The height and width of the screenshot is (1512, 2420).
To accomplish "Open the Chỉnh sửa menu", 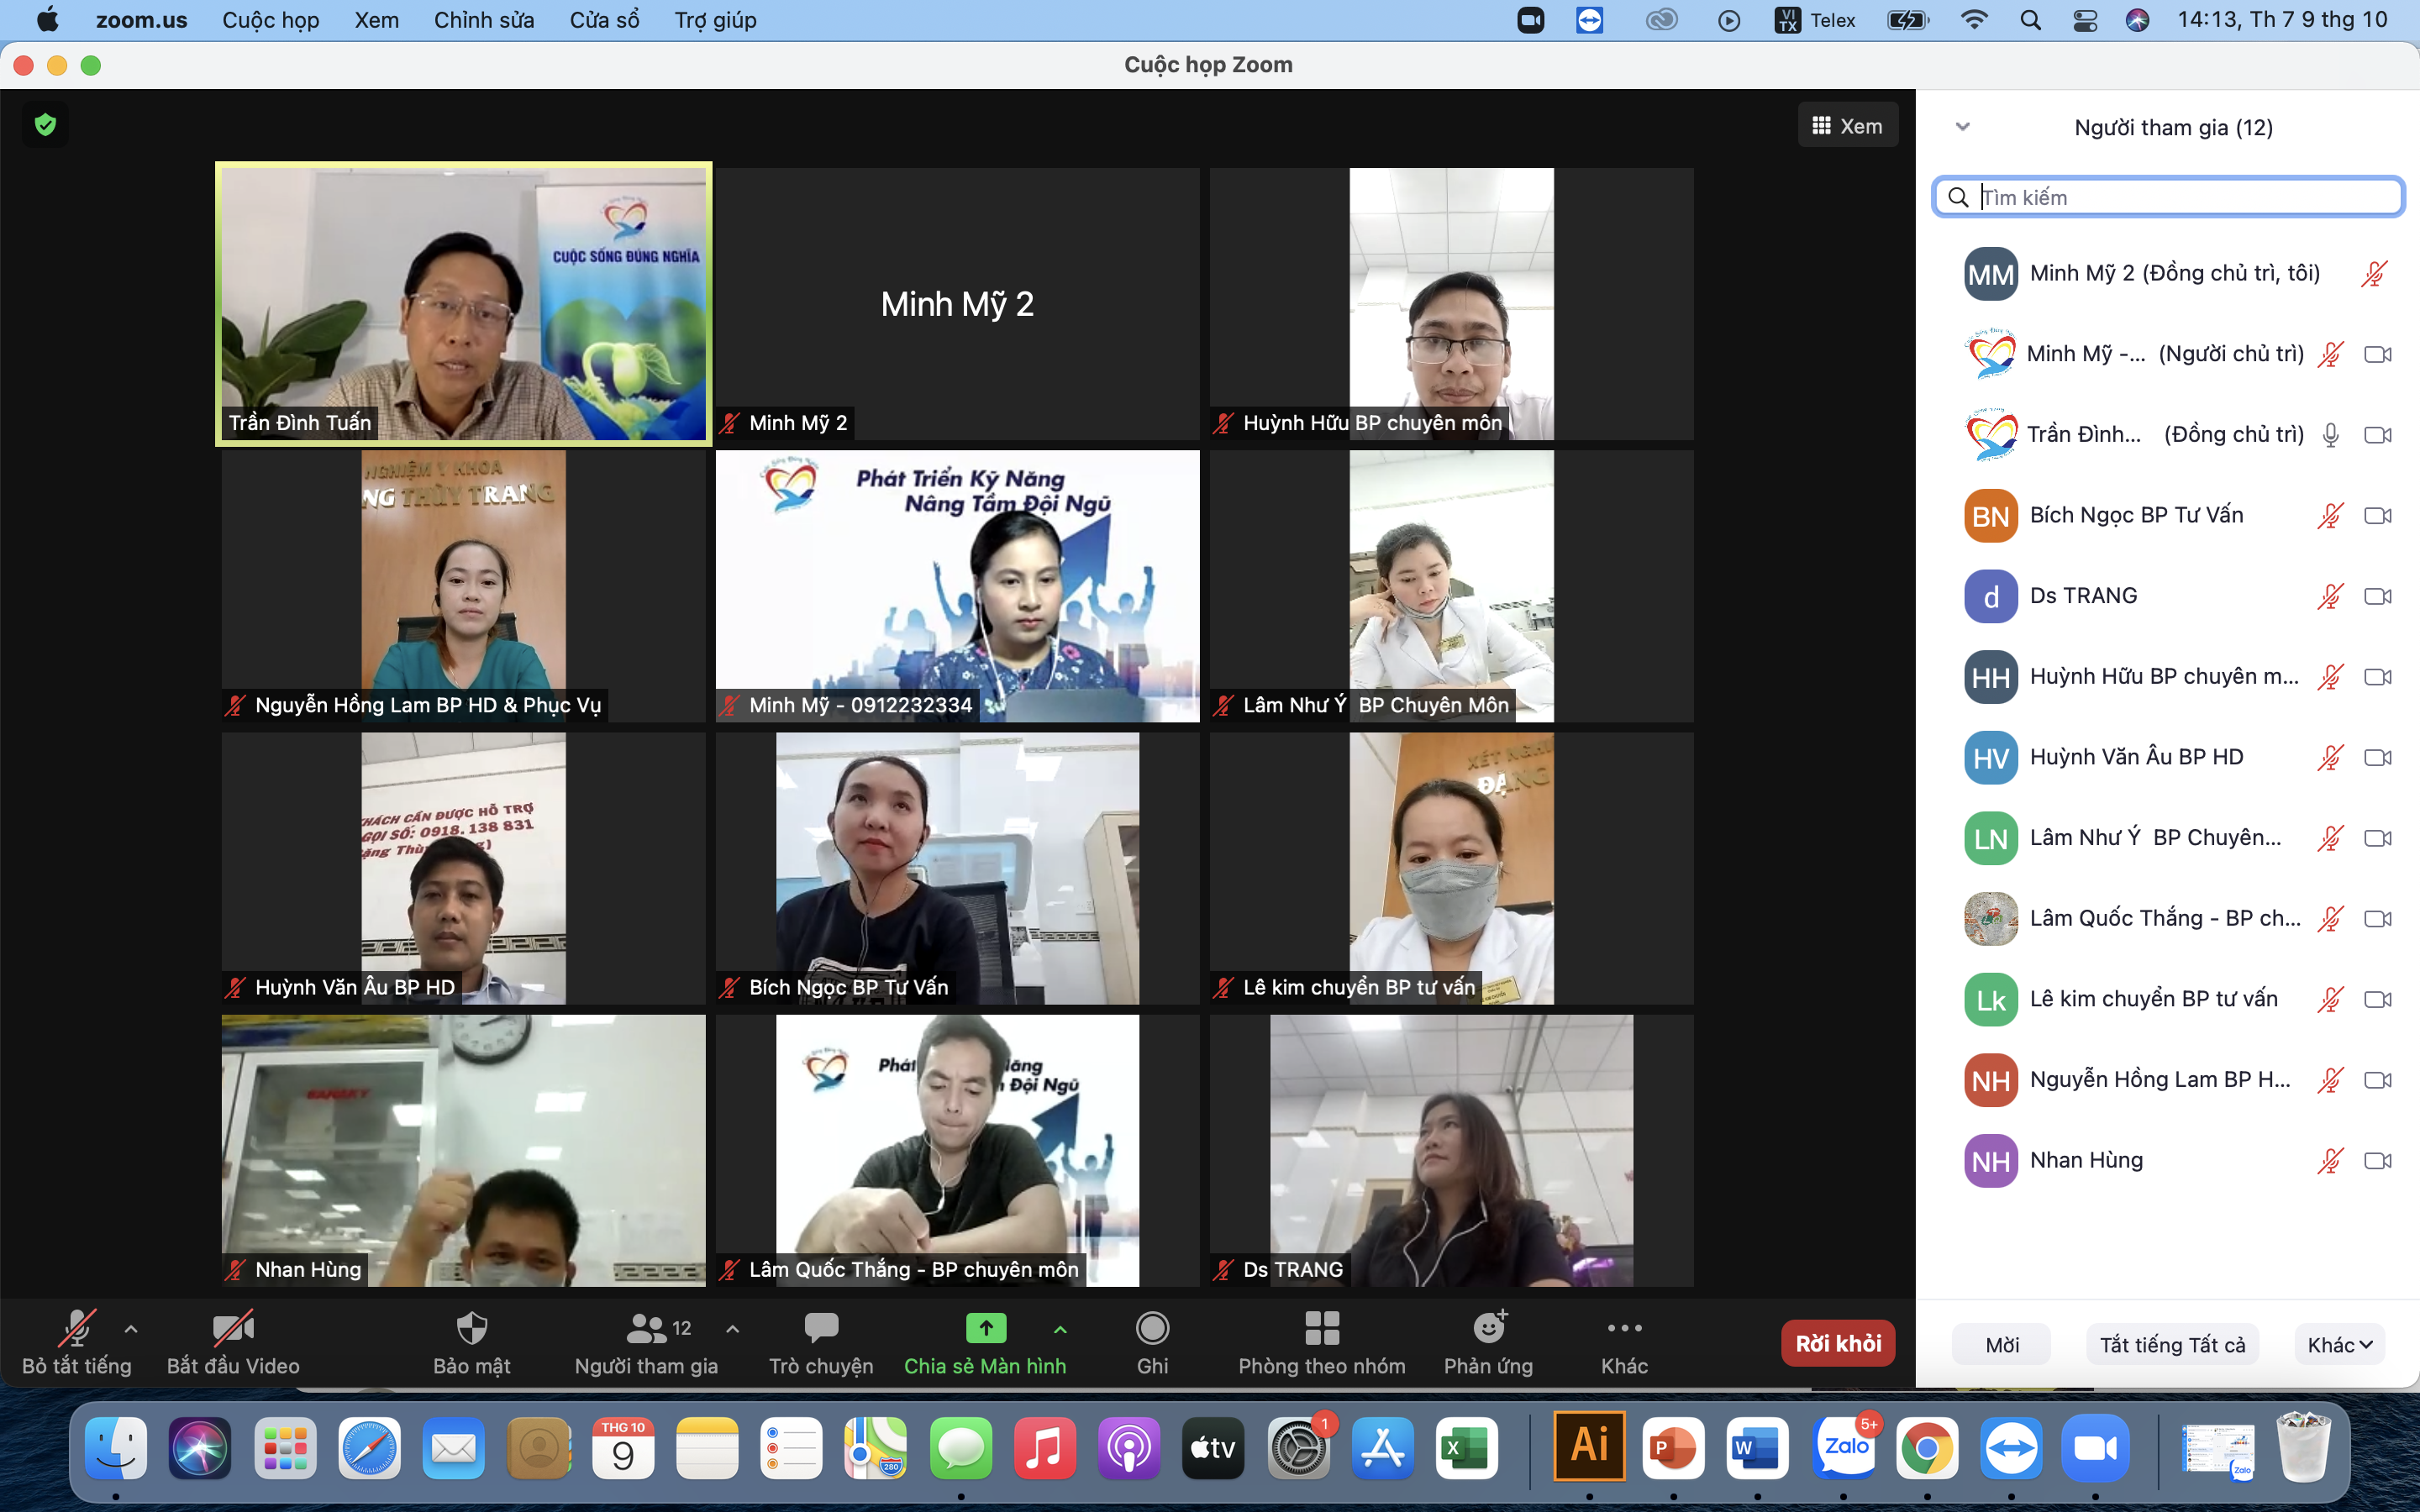I will click(x=483, y=20).
